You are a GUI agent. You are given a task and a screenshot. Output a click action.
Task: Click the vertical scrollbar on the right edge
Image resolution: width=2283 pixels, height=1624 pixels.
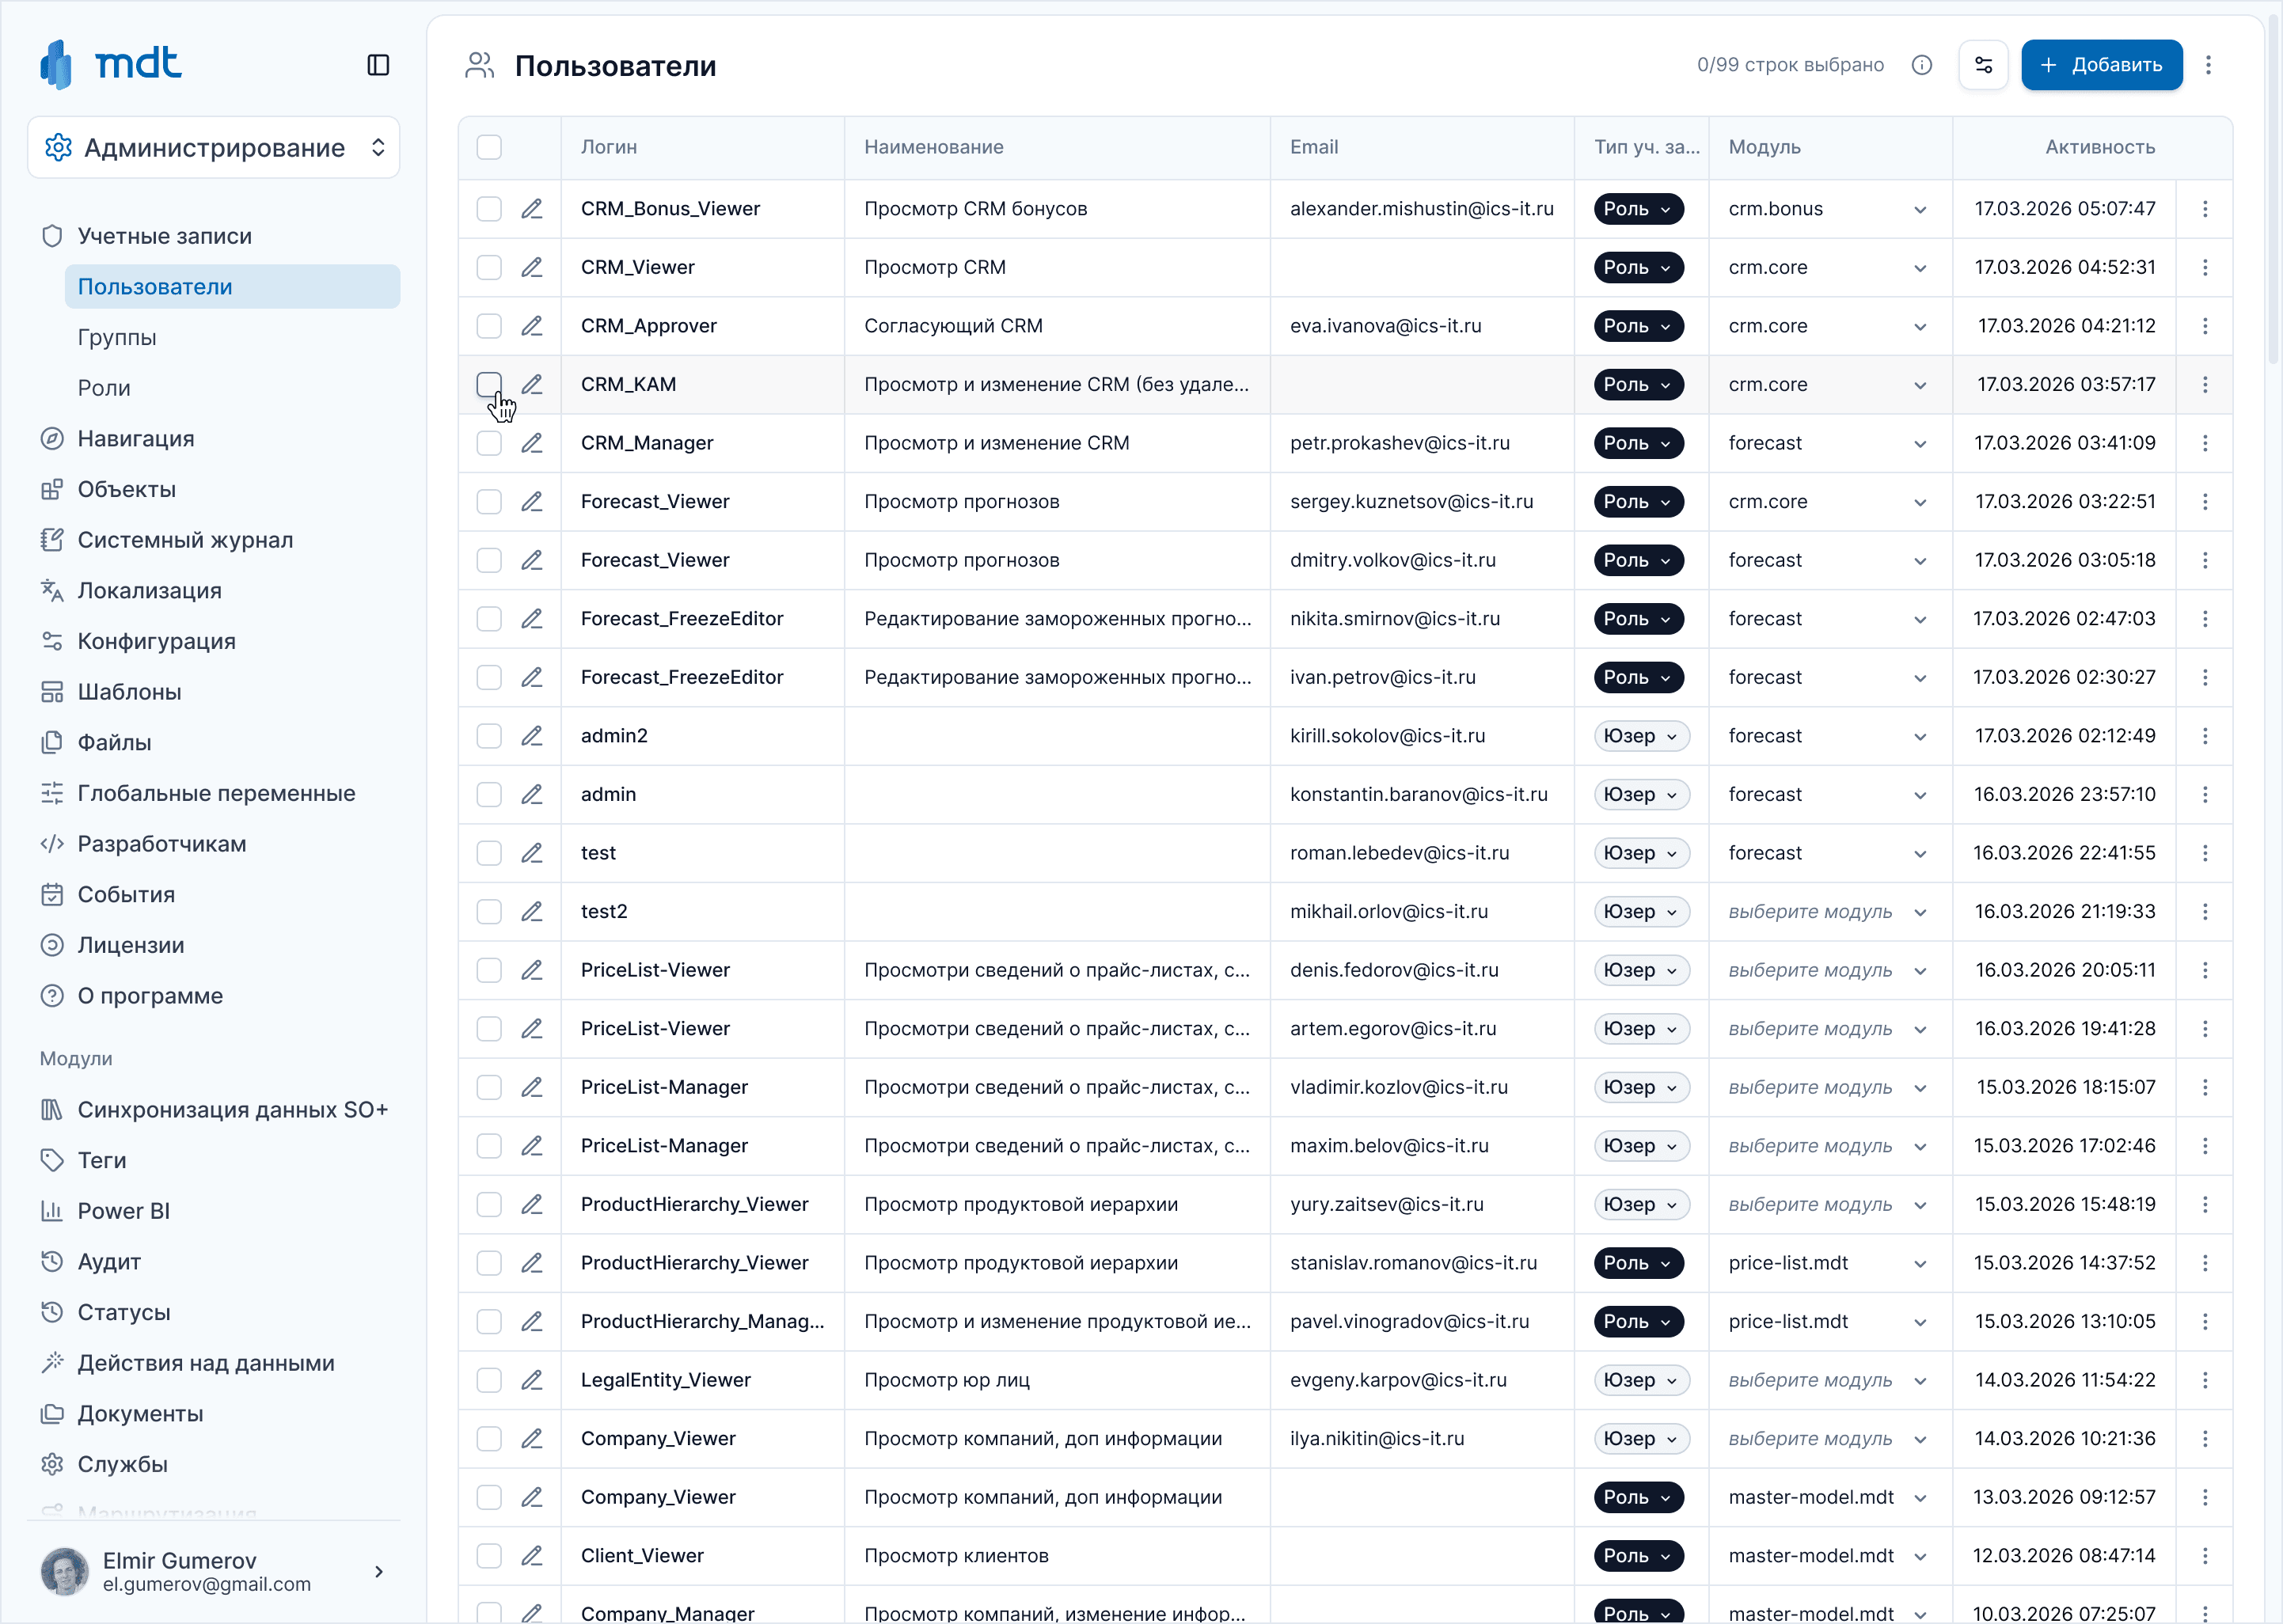(2274, 190)
